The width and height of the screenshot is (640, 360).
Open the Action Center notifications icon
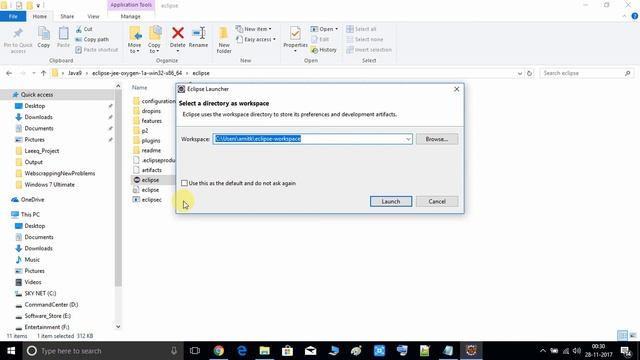[626, 351]
